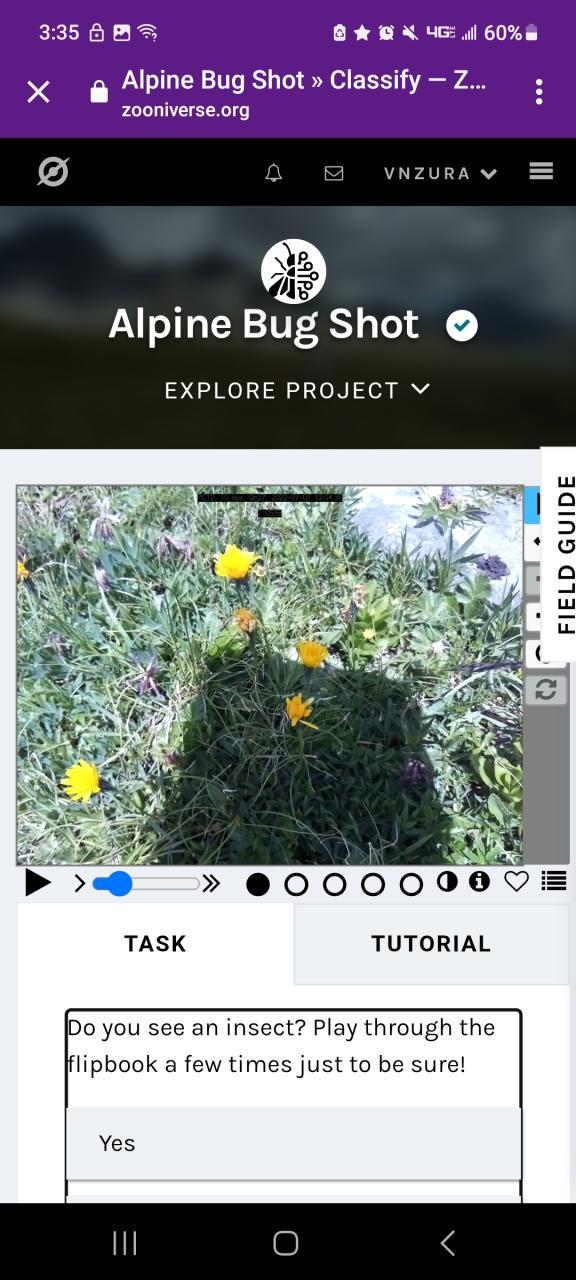This screenshot has height=1280, width=576.
Task: Expand the VNZURA account dropdown
Action: [440, 173]
